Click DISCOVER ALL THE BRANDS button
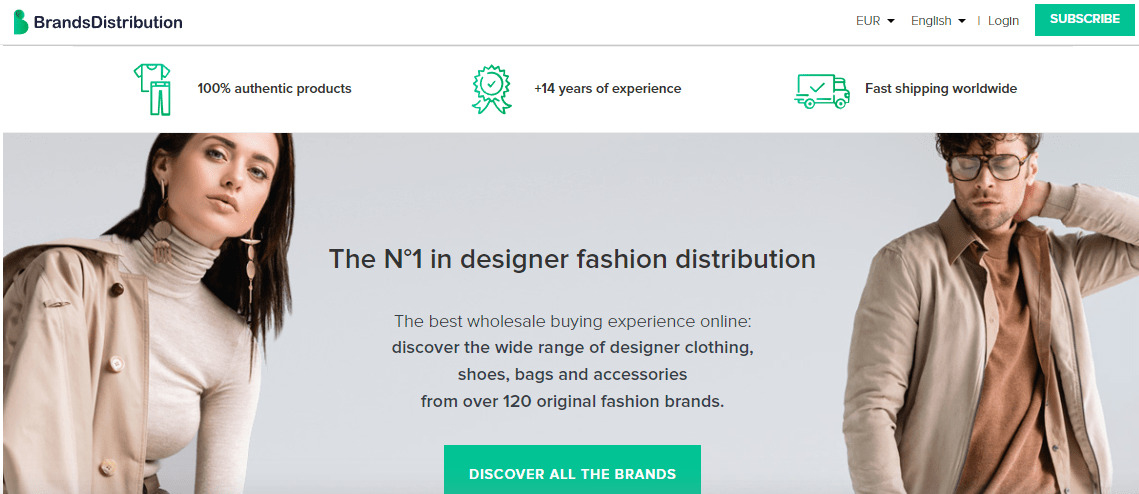The width and height of the screenshot is (1139, 494). 572,469
